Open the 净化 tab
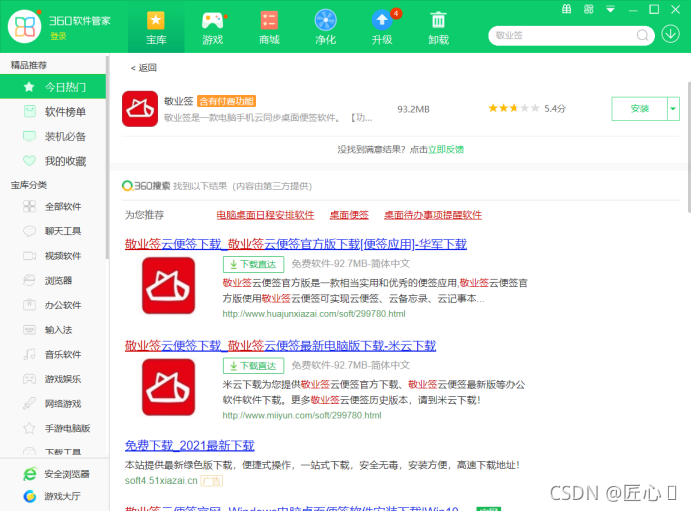Viewport: 692px width, 511px height. click(325, 27)
